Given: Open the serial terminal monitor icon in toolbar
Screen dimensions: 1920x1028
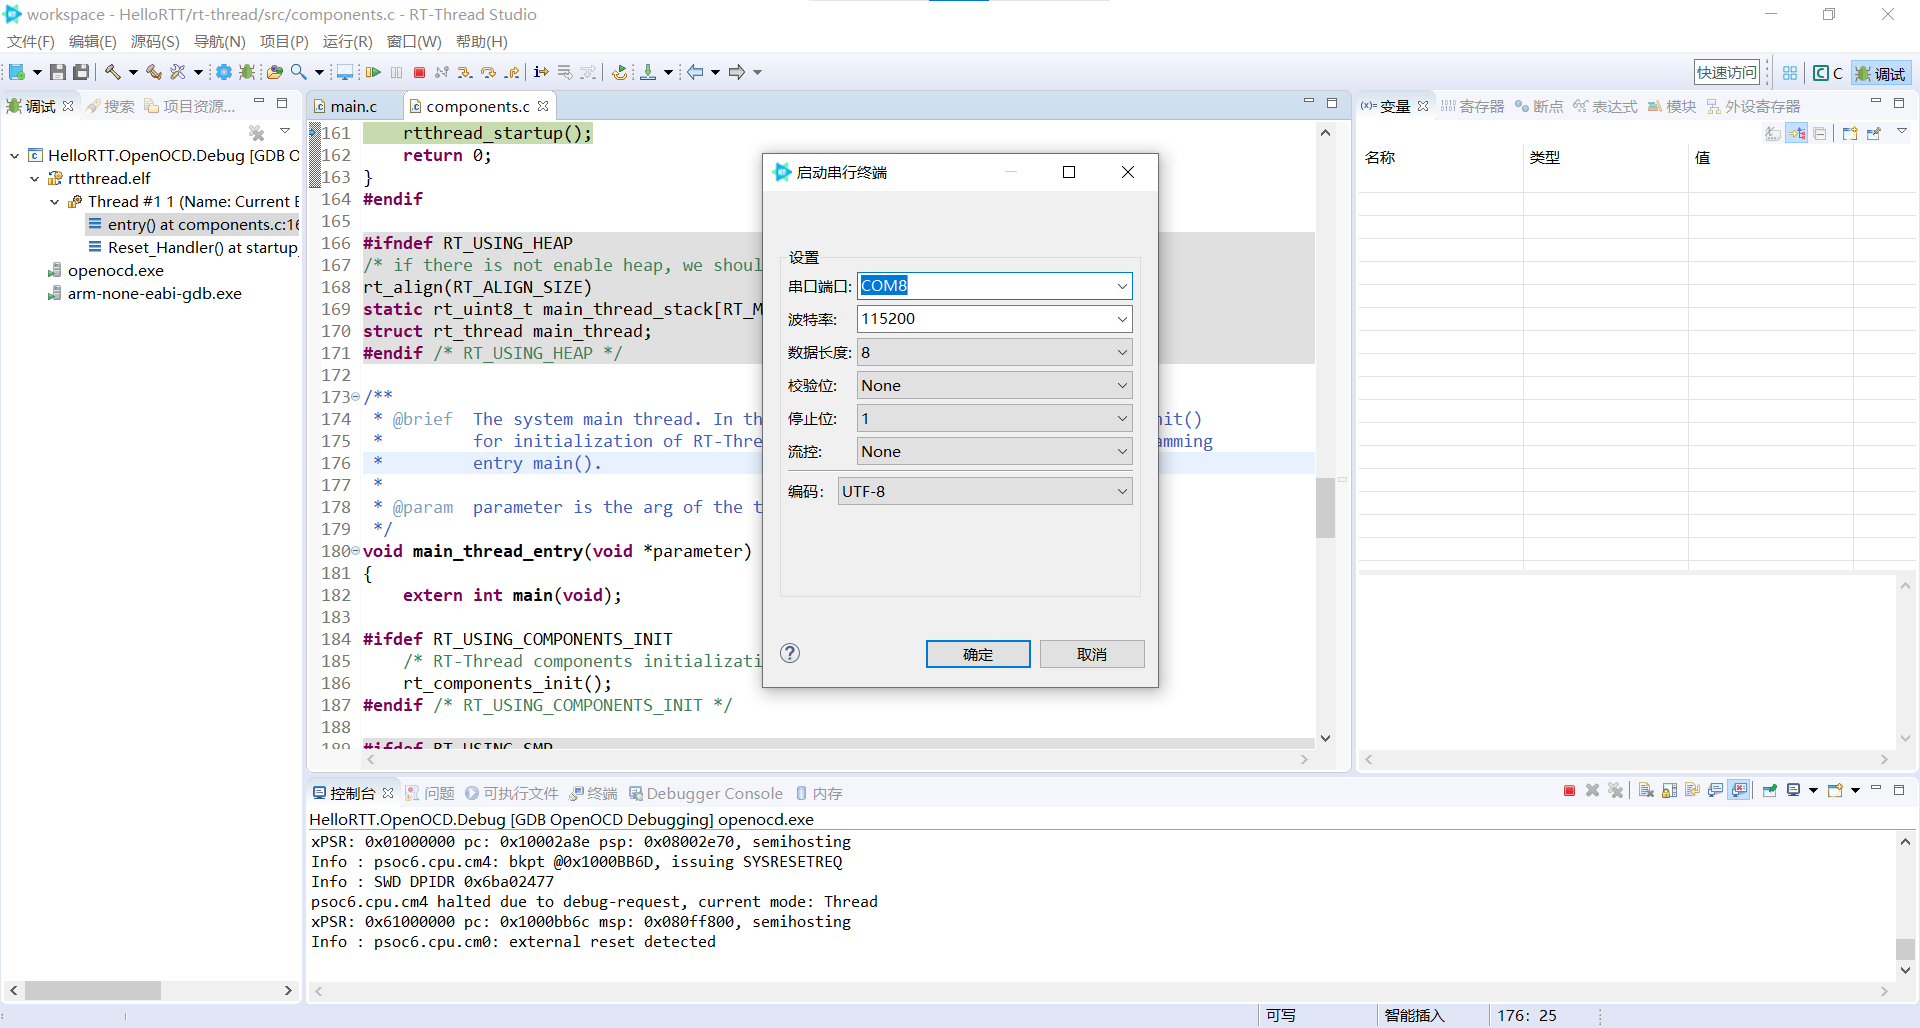Looking at the screenshot, I should point(345,72).
